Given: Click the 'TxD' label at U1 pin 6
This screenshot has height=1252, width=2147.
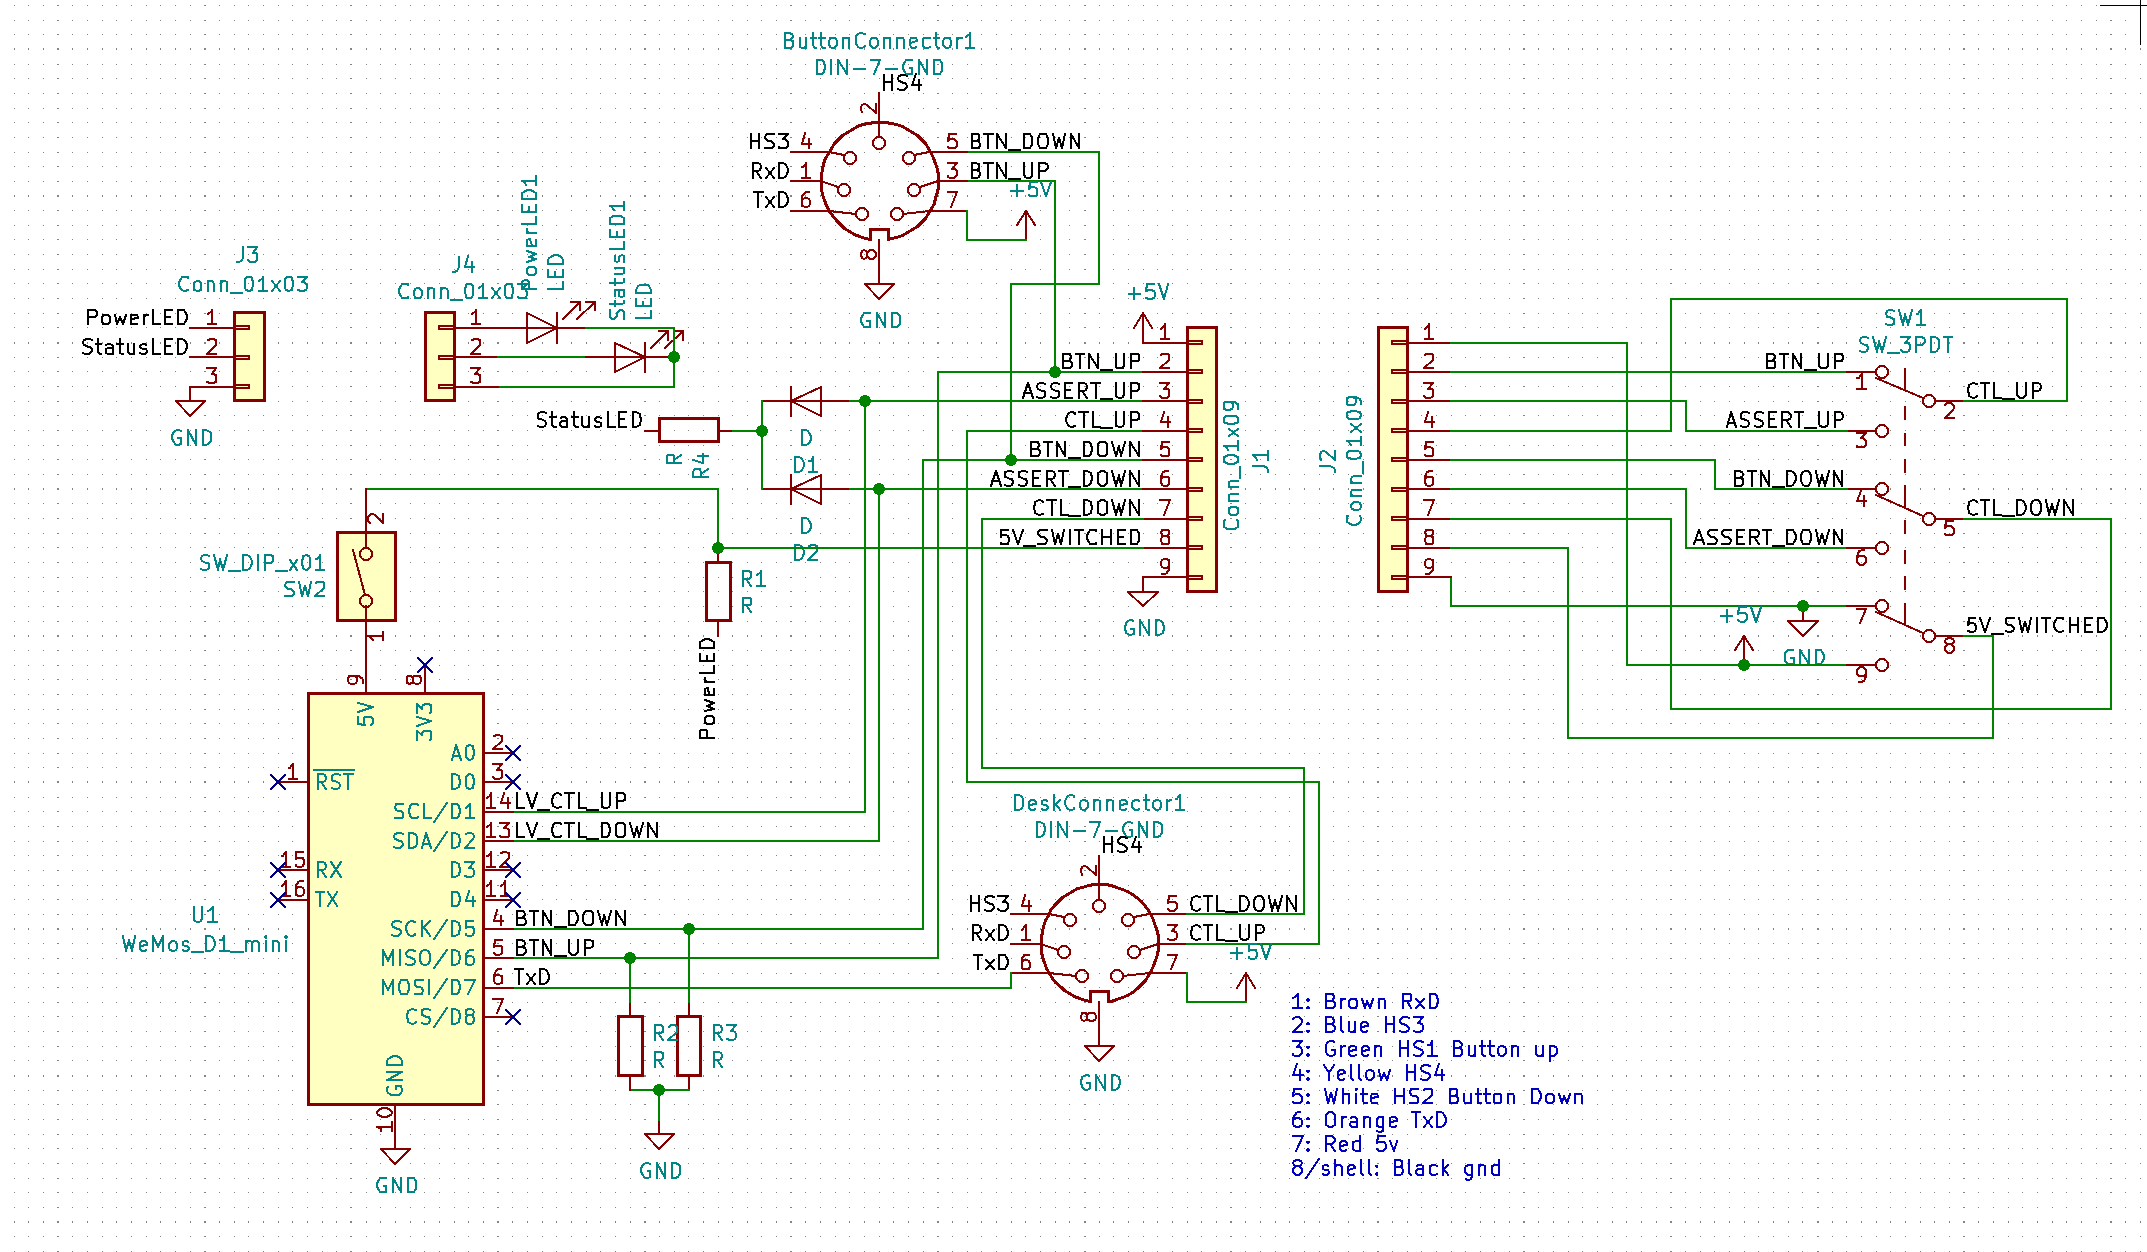Looking at the screenshot, I should point(532,977).
